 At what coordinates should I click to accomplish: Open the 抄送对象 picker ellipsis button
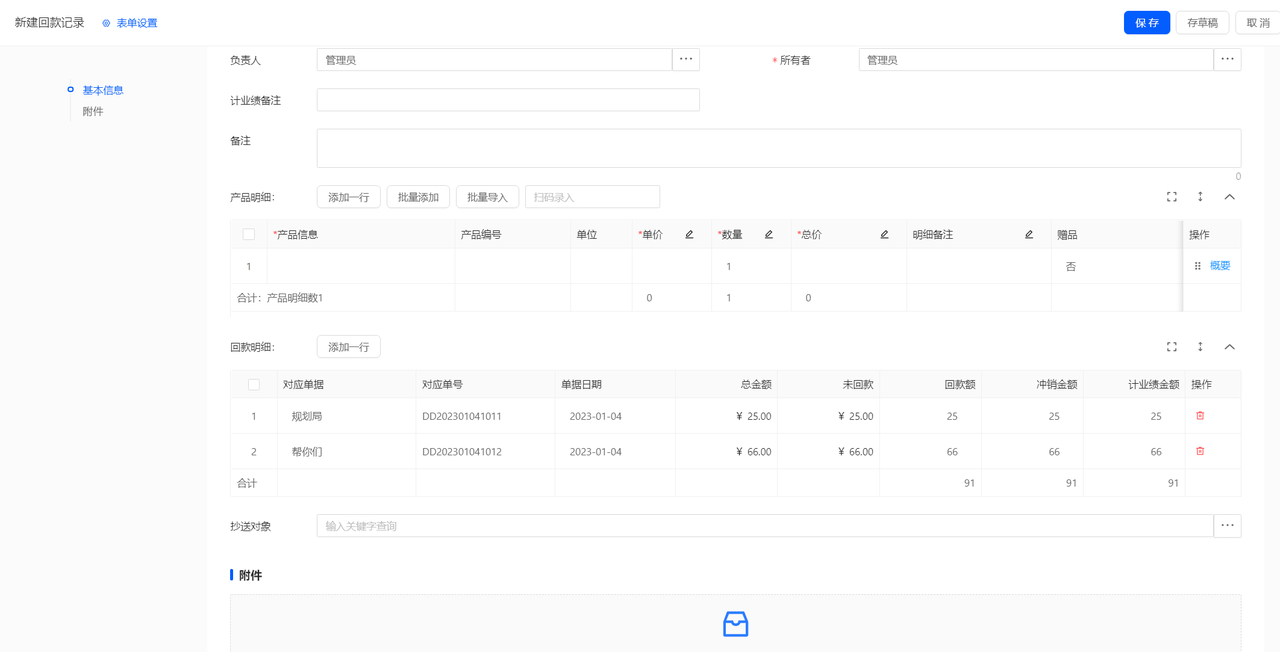coord(1227,526)
